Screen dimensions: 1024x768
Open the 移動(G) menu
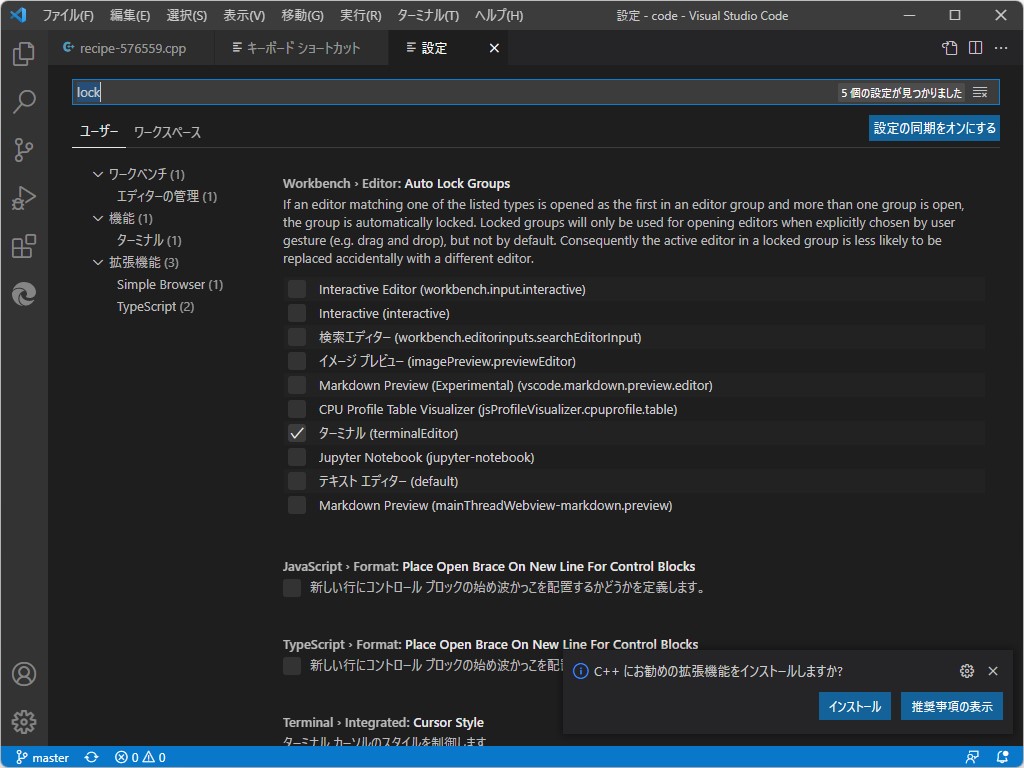pyautogui.click(x=302, y=15)
